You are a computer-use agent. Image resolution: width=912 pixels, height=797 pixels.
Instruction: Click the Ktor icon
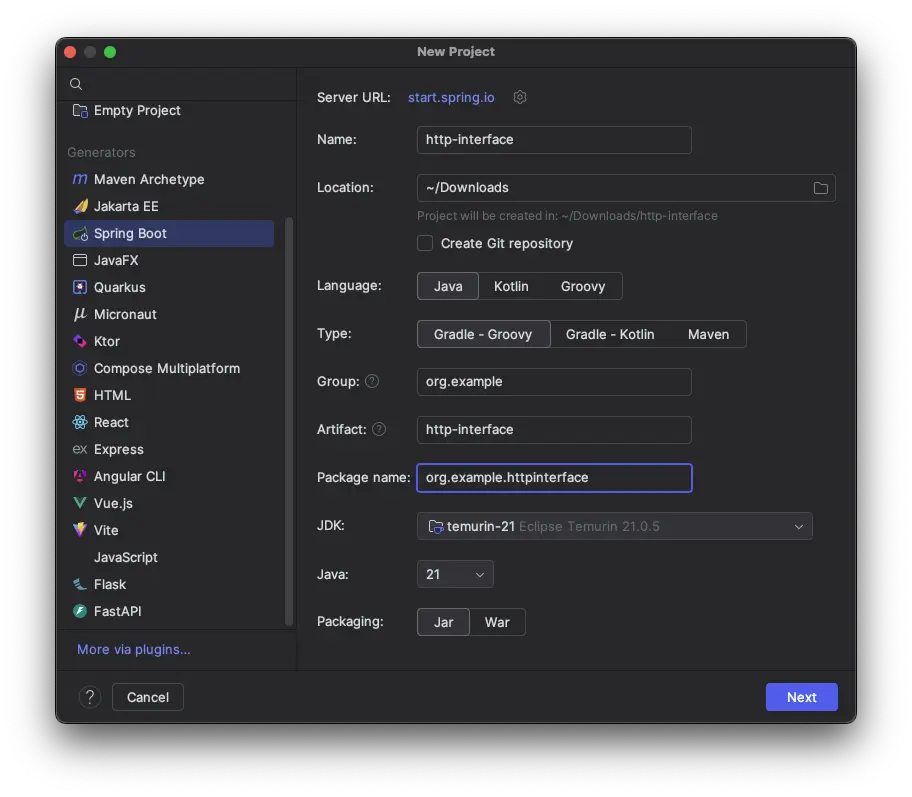80,341
